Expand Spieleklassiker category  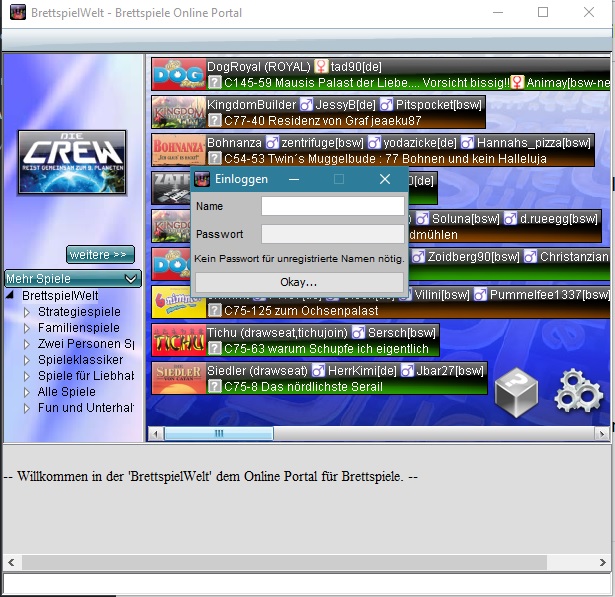click(27, 360)
